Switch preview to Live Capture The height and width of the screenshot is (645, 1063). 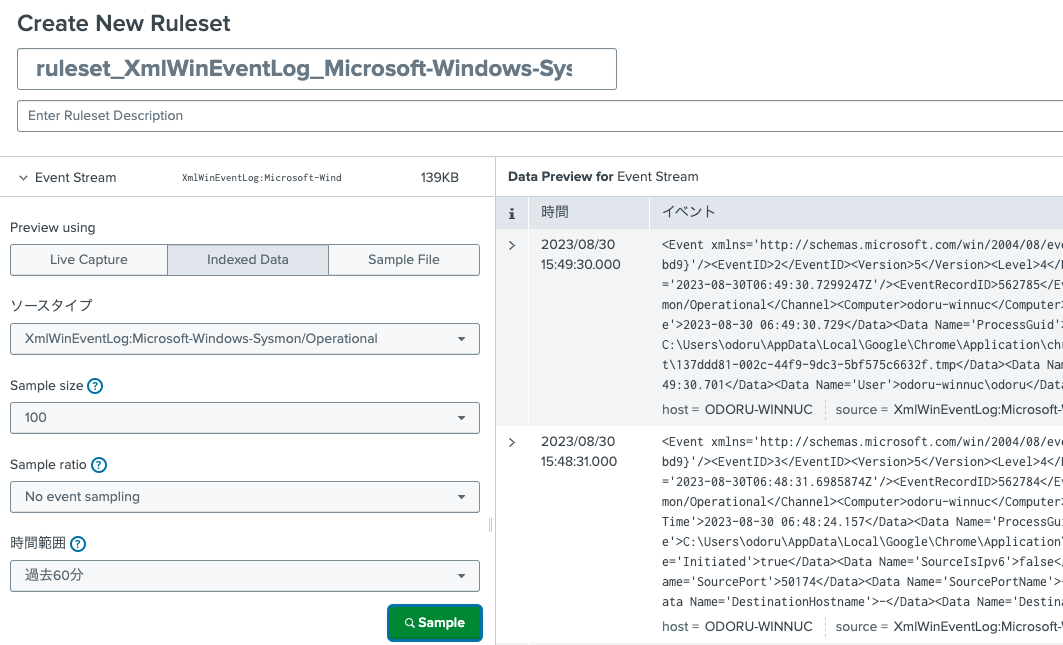pos(89,260)
